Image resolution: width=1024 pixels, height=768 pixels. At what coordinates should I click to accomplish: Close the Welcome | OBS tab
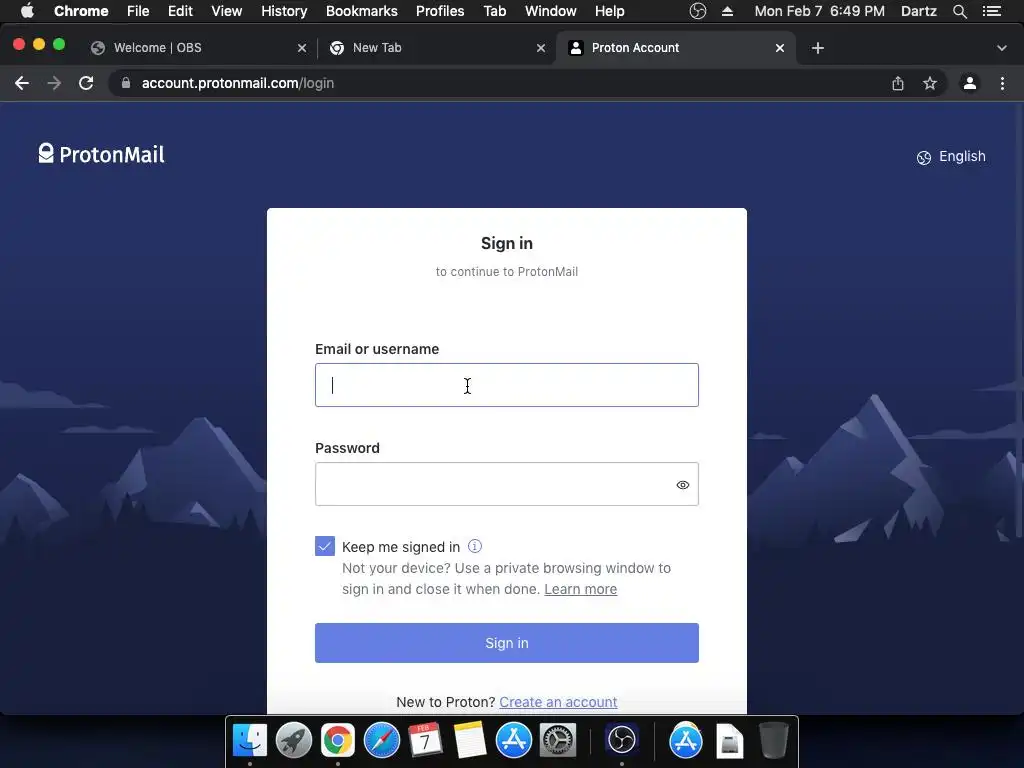point(302,48)
